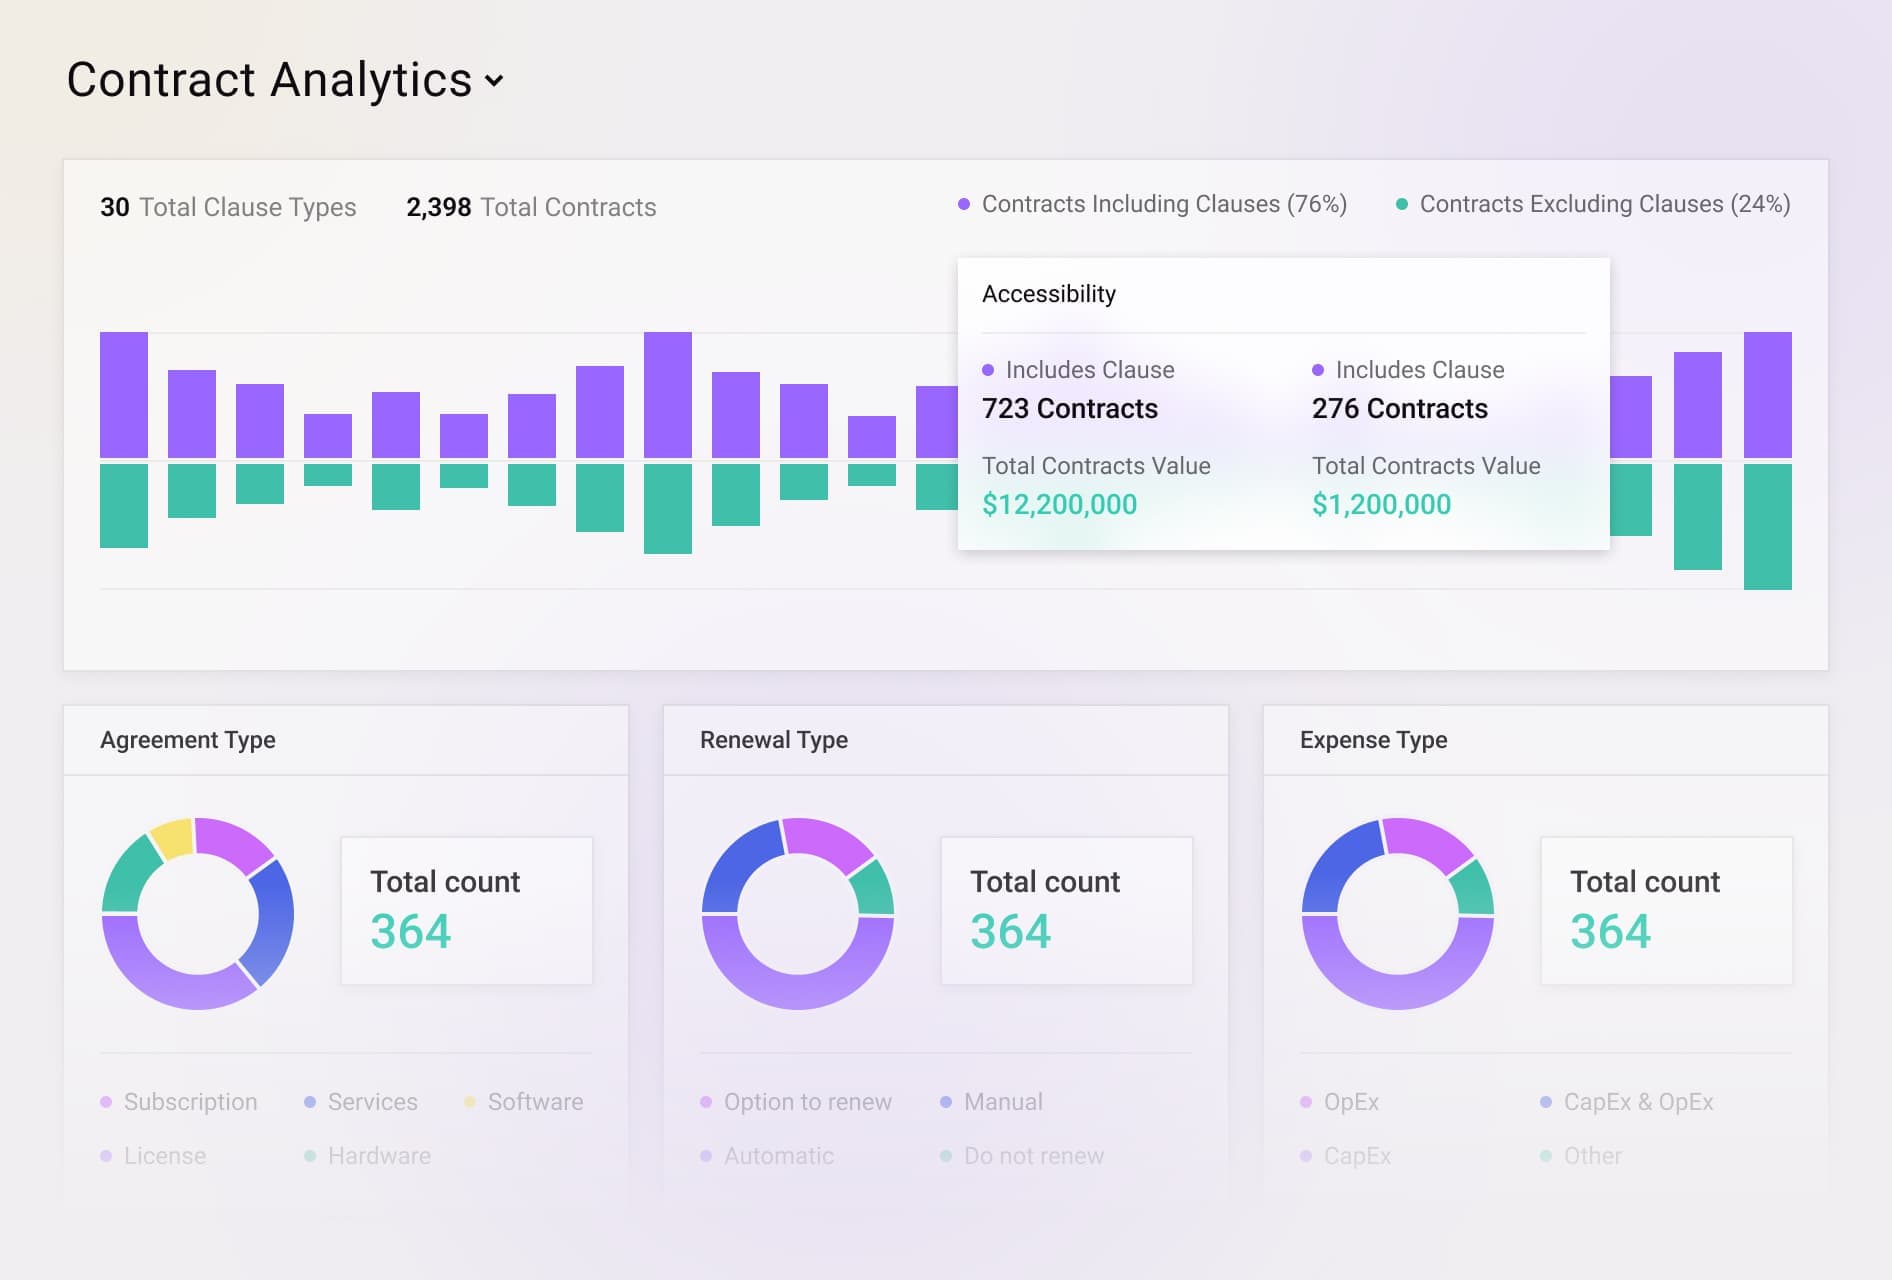Click the $12,200,000 total contracts value

coord(1060,504)
